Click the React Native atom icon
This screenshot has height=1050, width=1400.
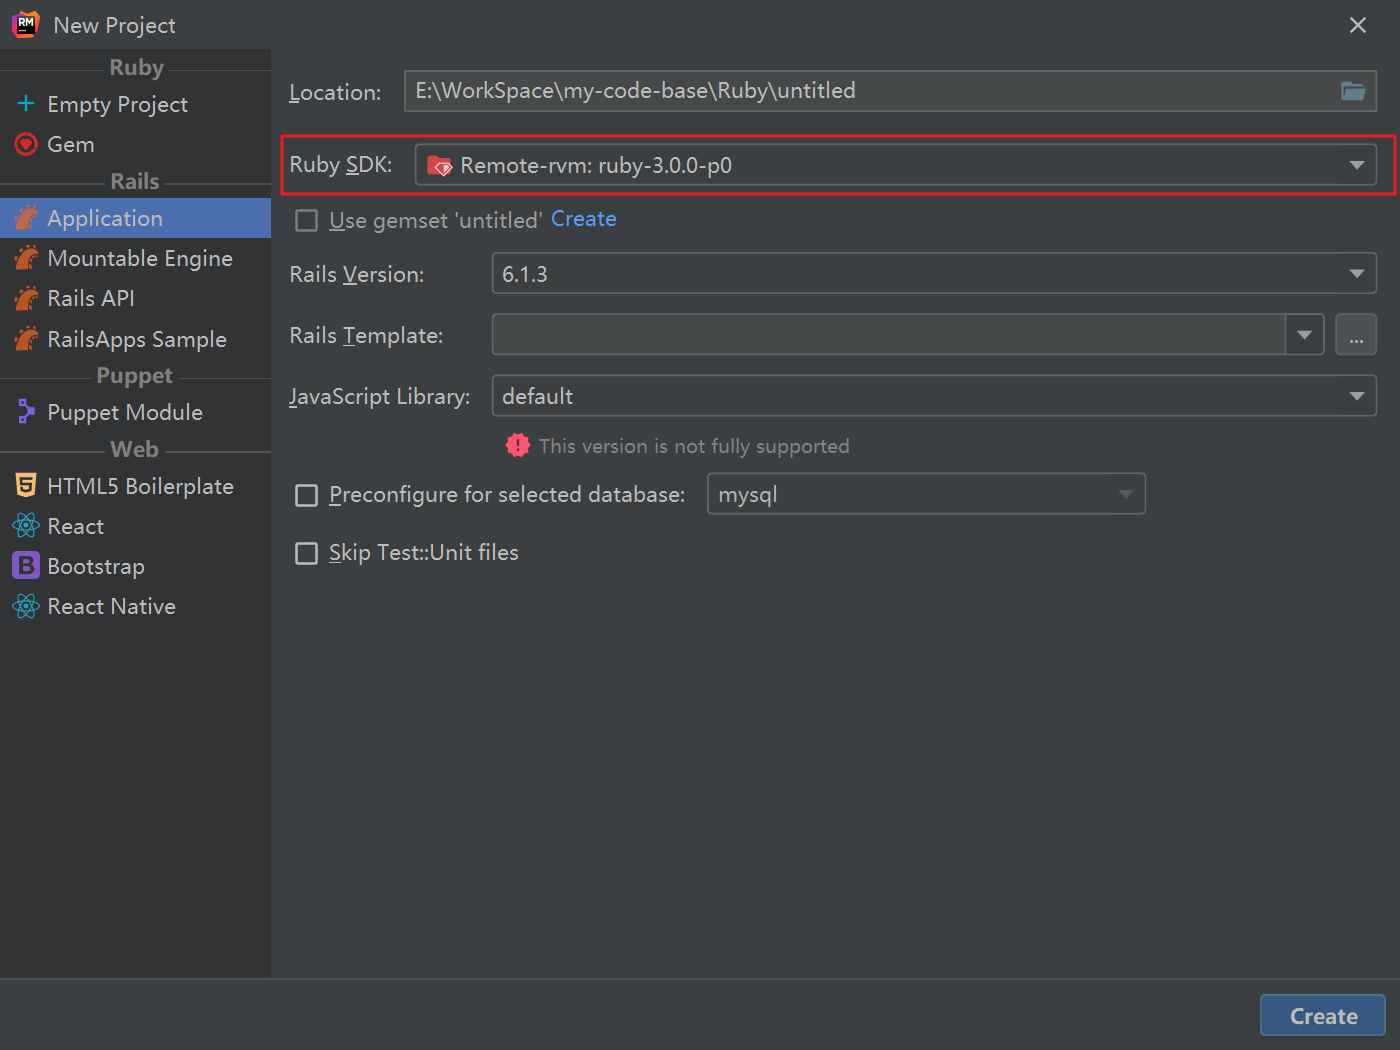(x=26, y=605)
